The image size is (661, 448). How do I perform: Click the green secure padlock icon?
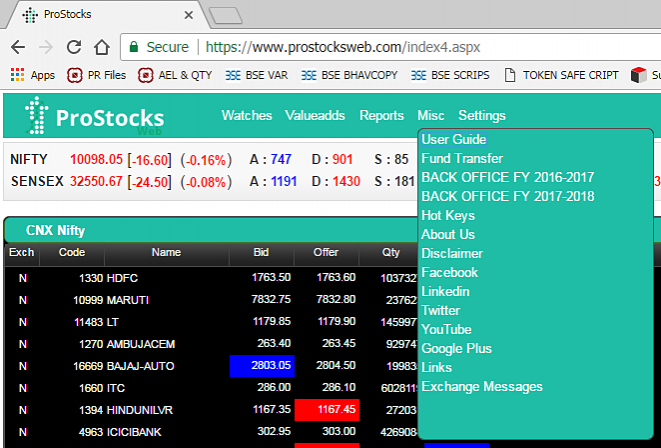(134, 47)
